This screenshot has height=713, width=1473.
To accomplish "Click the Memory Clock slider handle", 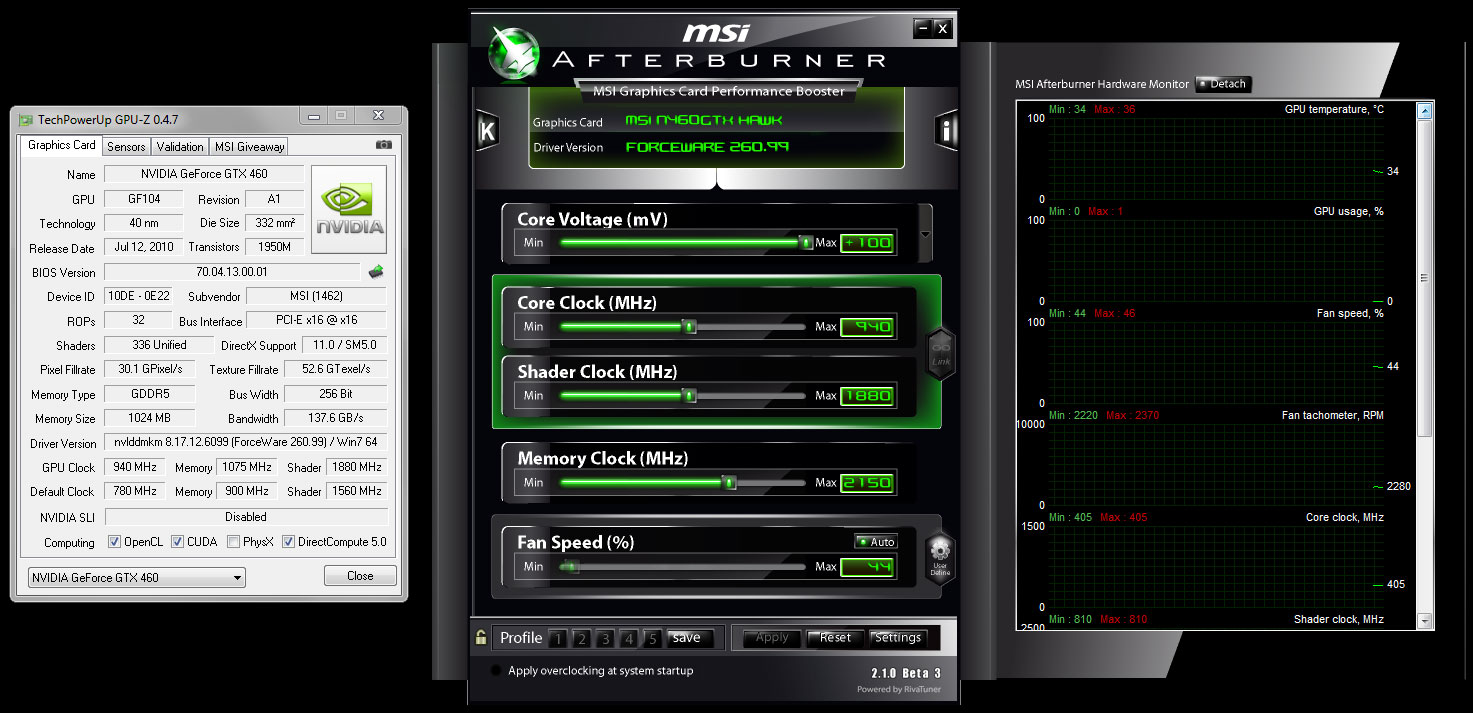I will coord(729,482).
